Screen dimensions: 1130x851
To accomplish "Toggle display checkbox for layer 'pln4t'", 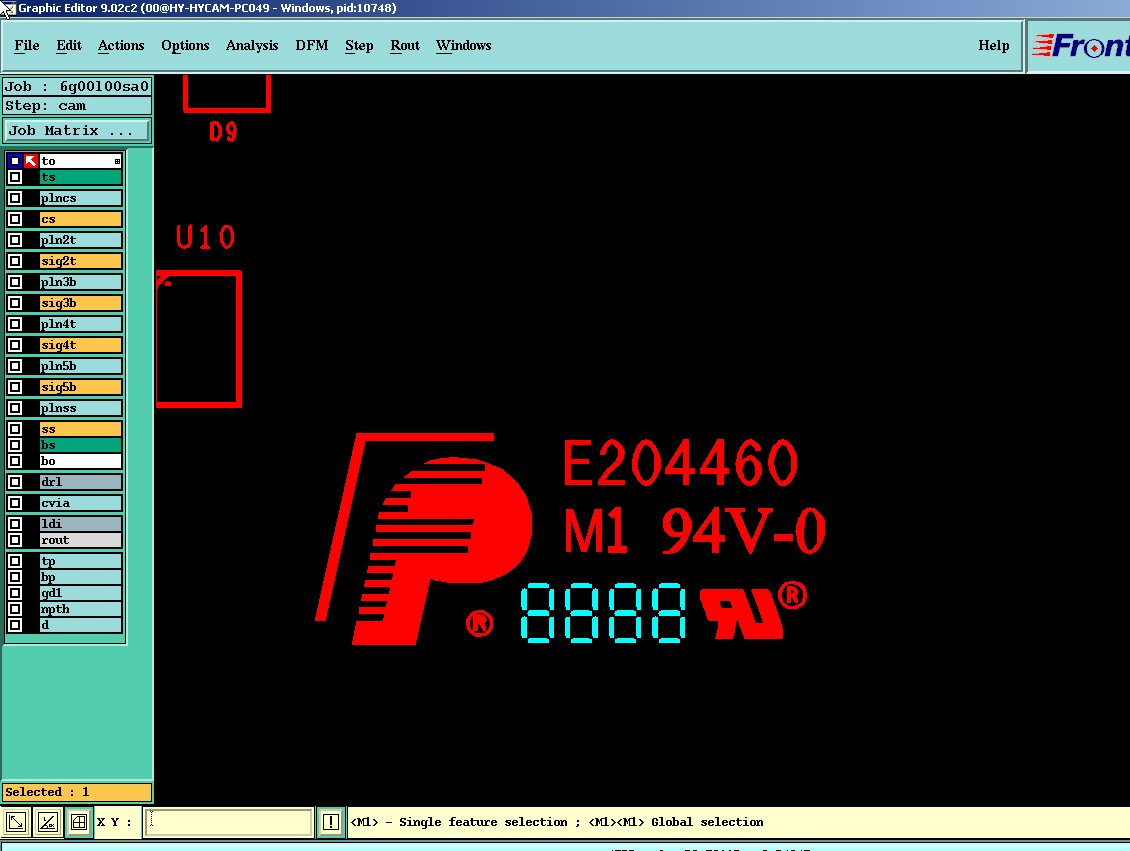I will point(14,324).
